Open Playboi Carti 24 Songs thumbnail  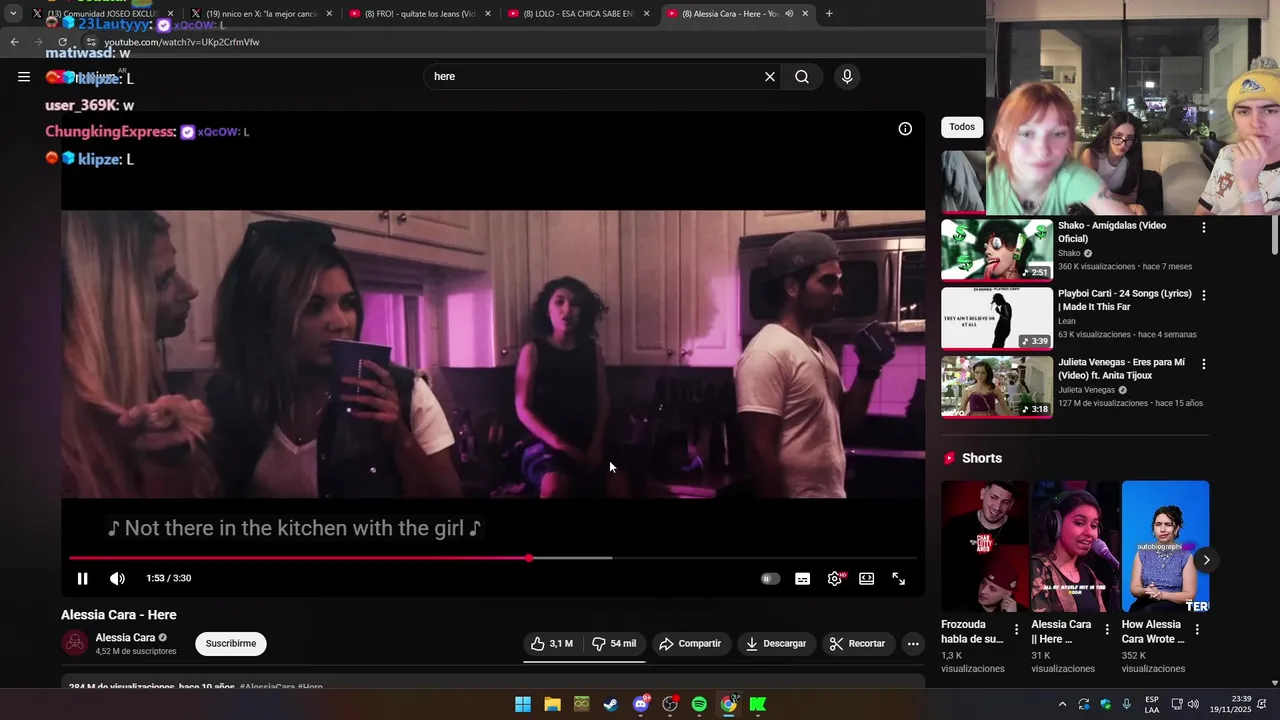pos(997,318)
